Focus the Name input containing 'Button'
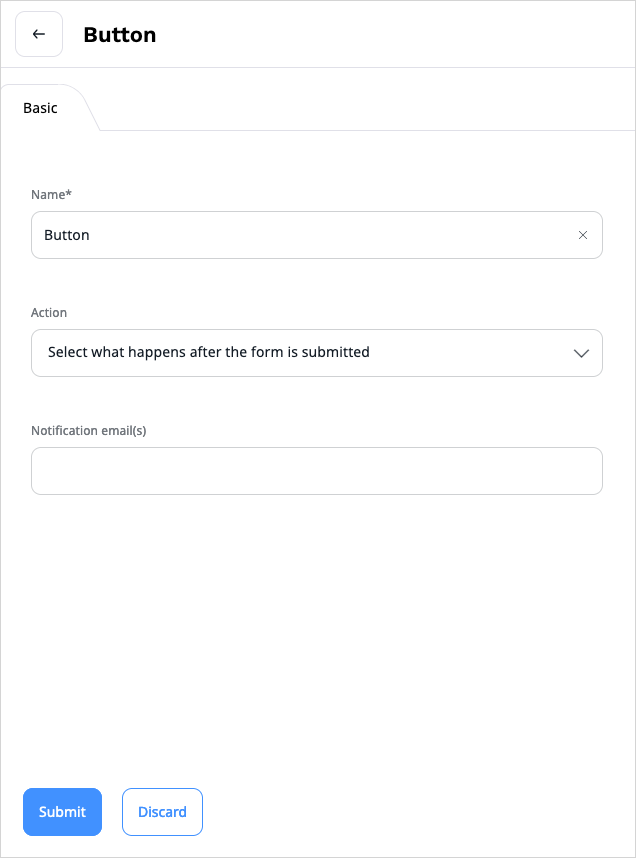The width and height of the screenshot is (636, 858). point(300,235)
